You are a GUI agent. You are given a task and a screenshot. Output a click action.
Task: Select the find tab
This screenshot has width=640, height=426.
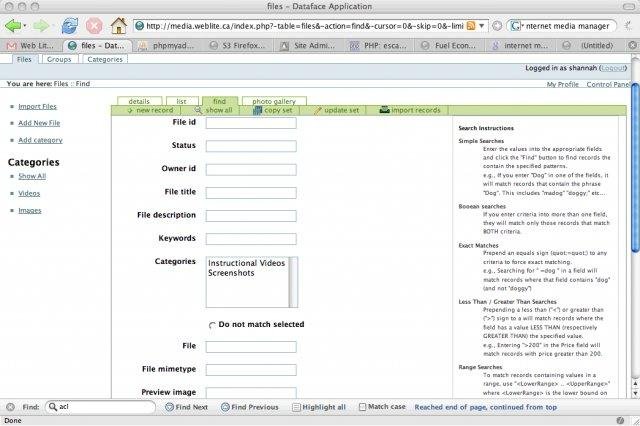220,101
